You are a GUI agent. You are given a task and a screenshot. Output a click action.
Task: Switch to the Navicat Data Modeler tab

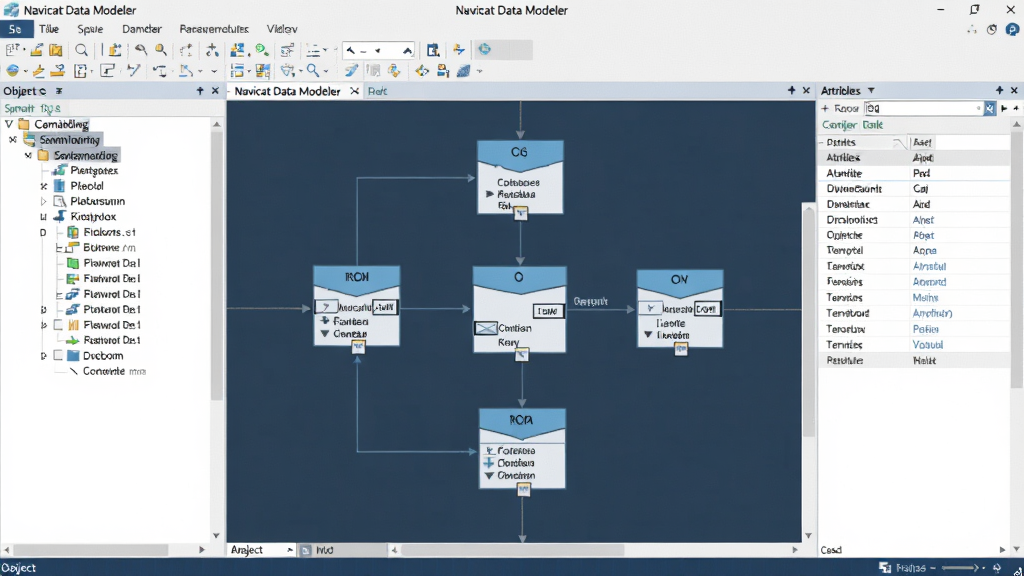click(x=287, y=91)
